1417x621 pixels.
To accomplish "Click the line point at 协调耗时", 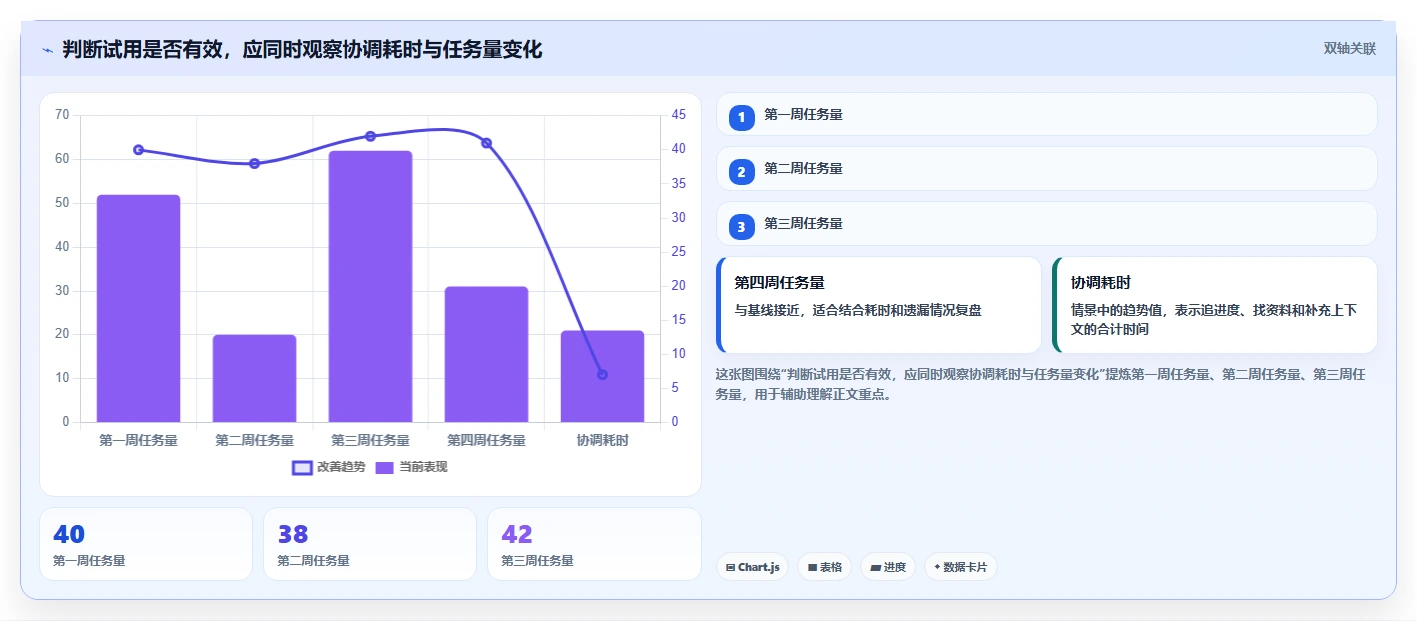I will click(x=602, y=375).
